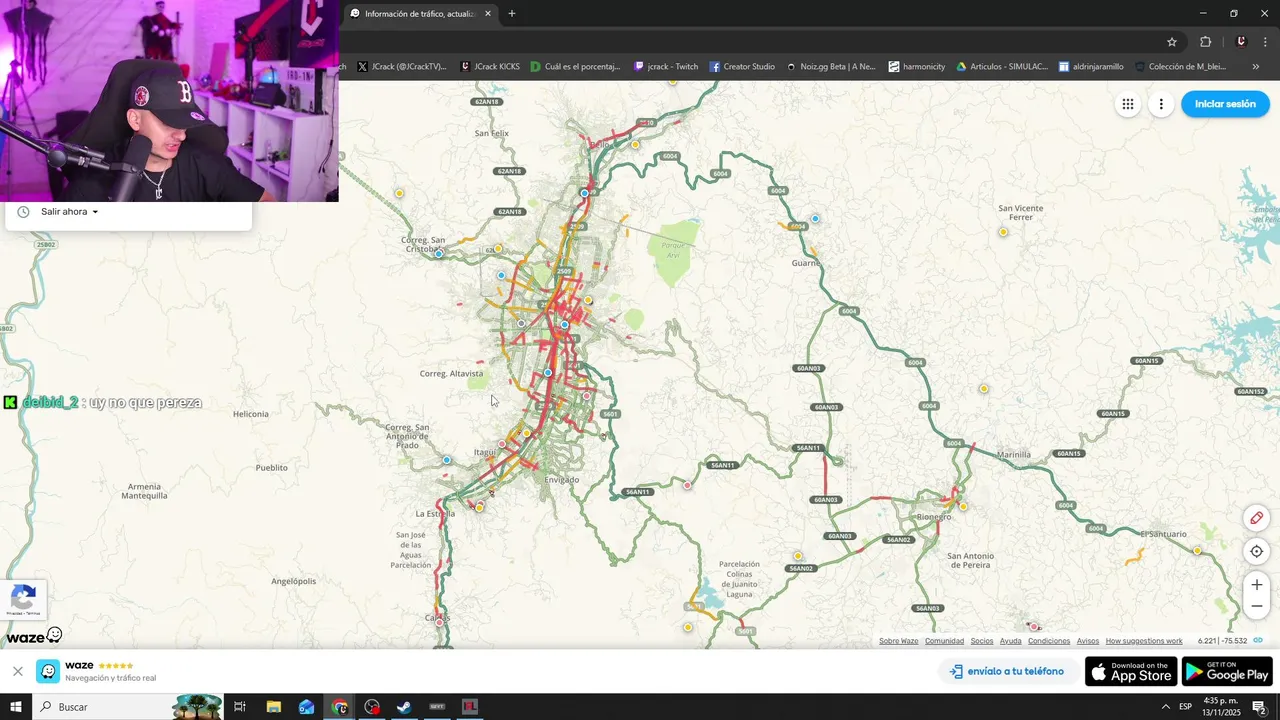Open the Waze apps grid menu
Image resolution: width=1280 pixels, height=720 pixels.
coord(1127,104)
